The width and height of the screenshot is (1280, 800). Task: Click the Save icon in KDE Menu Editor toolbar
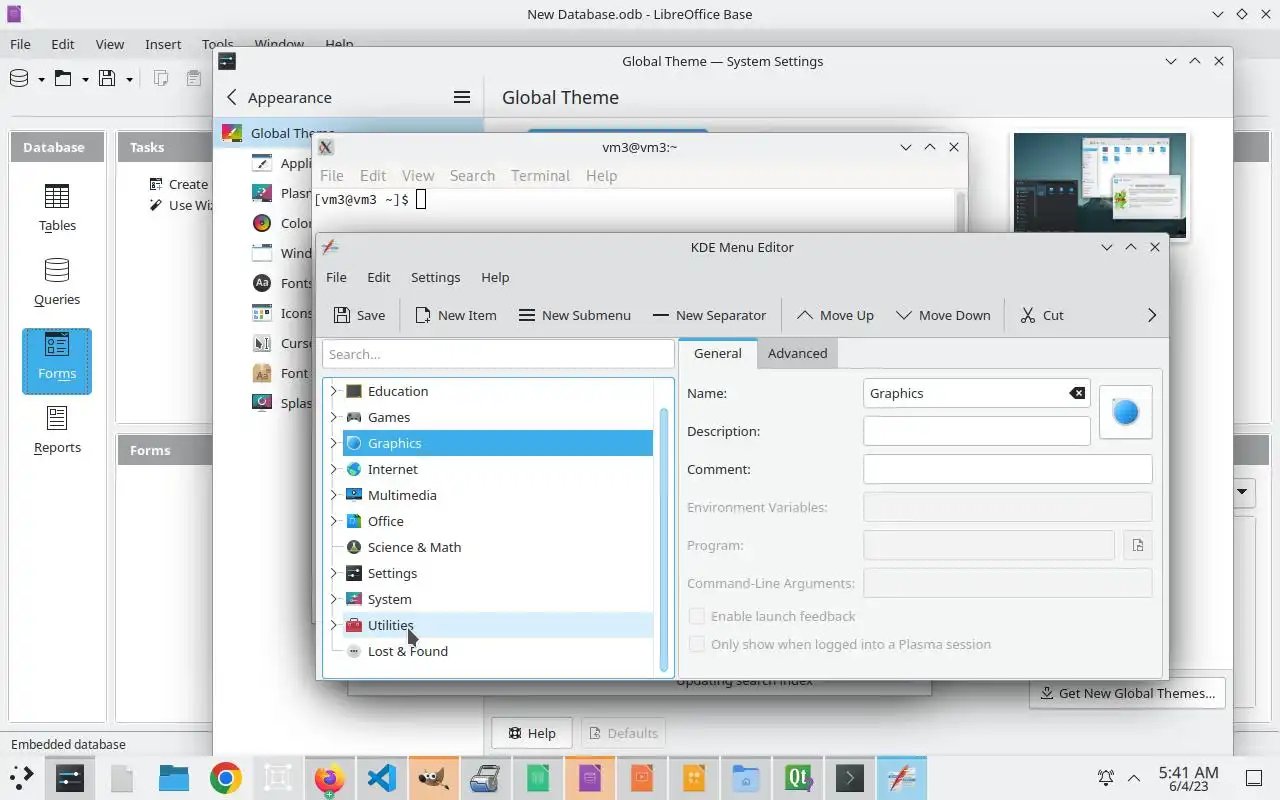coord(359,315)
